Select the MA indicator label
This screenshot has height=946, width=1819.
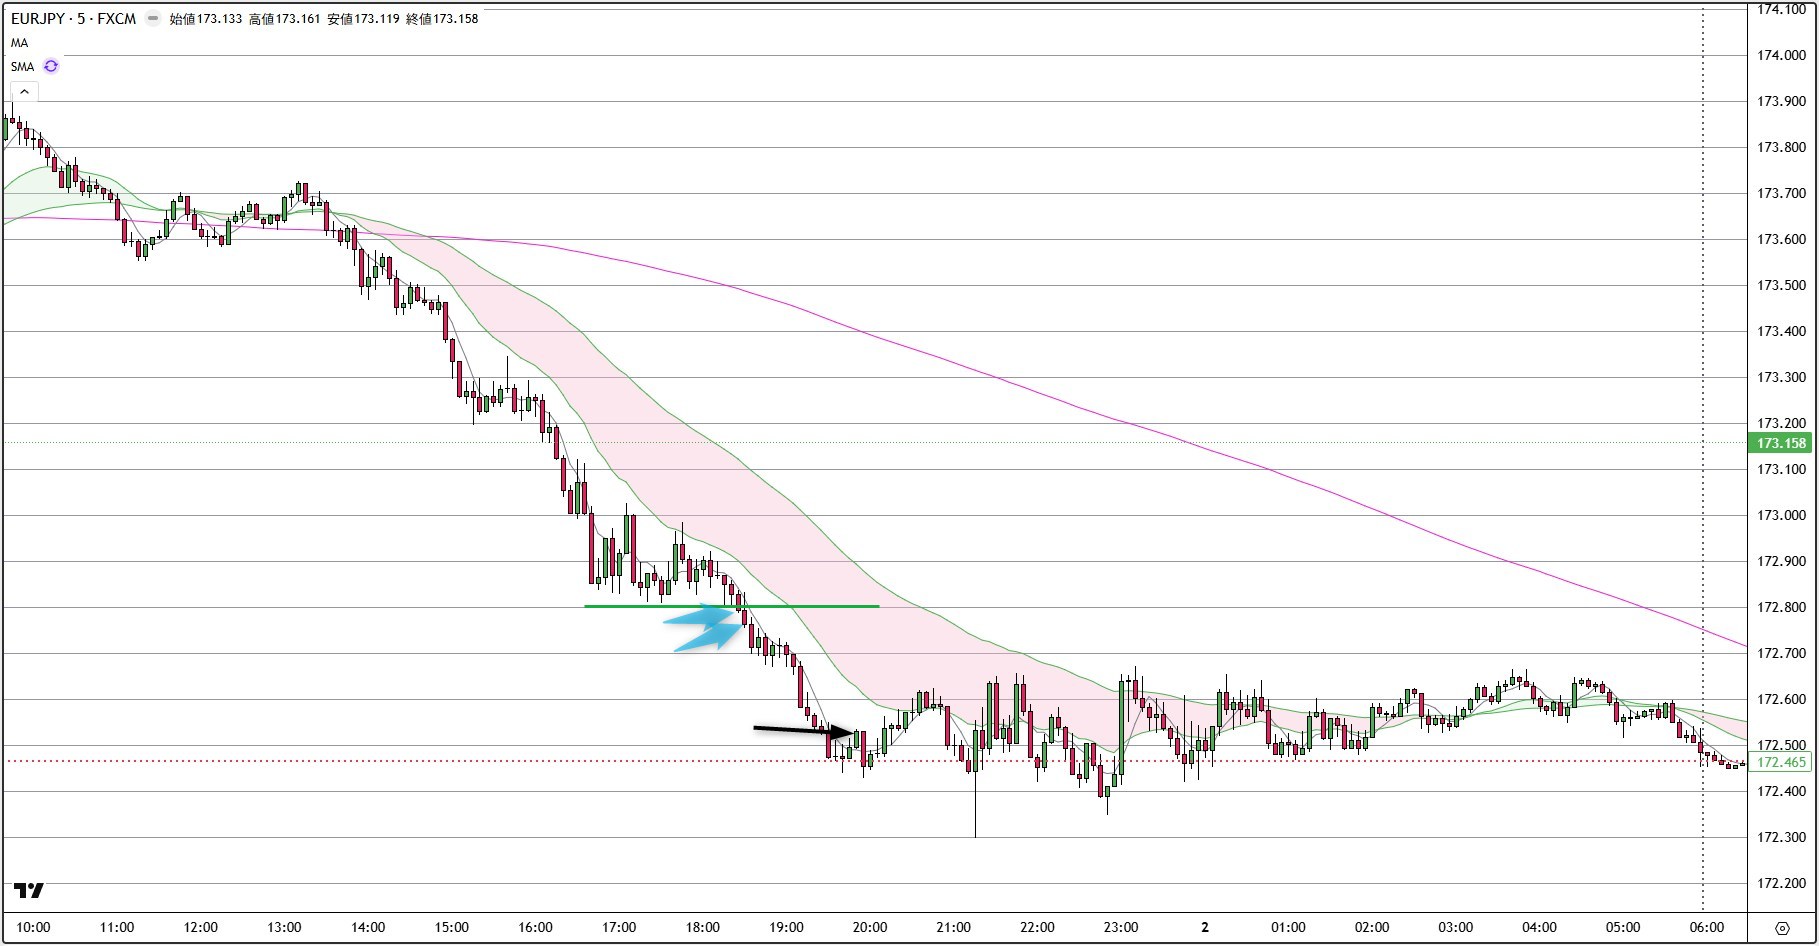(x=20, y=43)
